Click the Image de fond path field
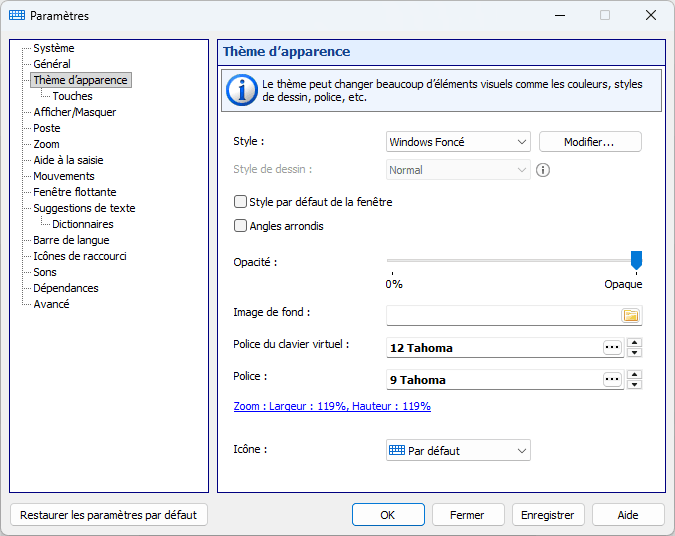This screenshot has width=675, height=536. (x=504, y=316)
